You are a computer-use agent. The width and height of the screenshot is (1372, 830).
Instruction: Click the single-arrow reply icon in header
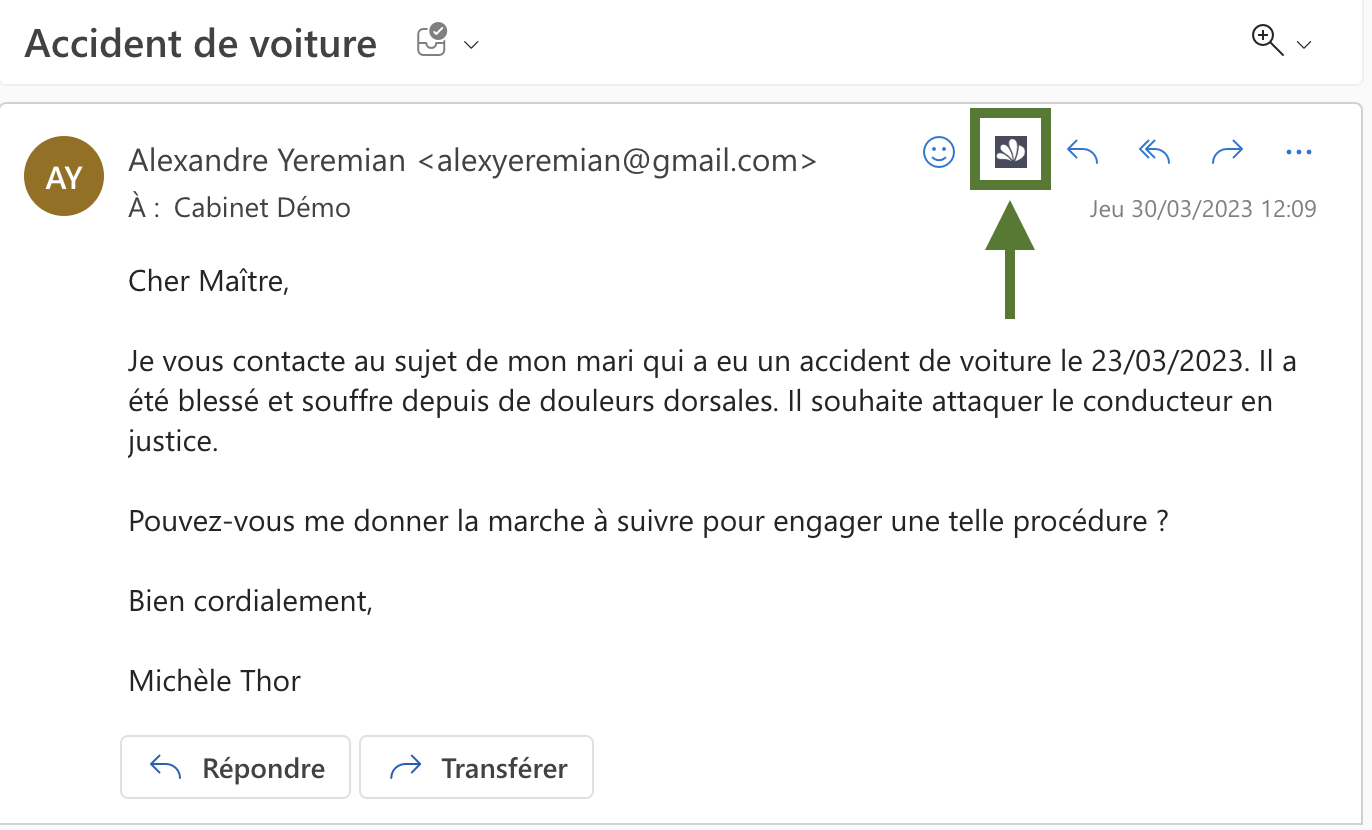pos(1082,152)
